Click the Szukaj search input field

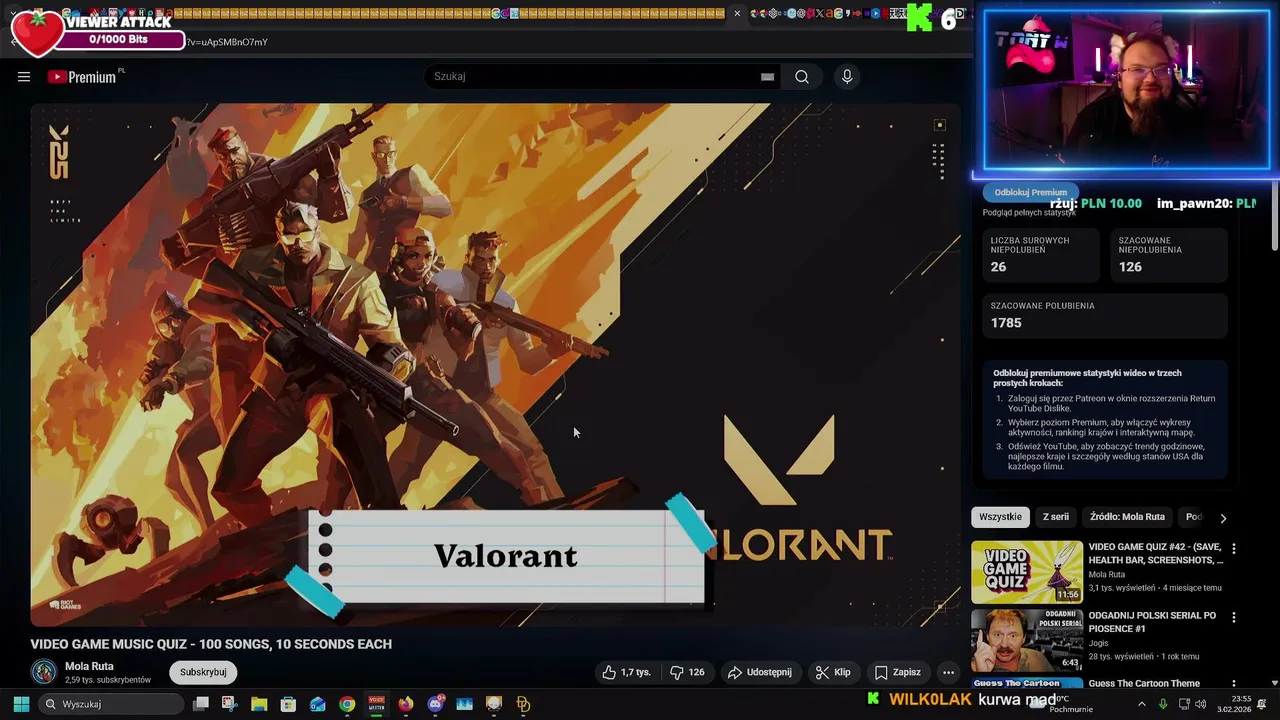tap(595, 76)
